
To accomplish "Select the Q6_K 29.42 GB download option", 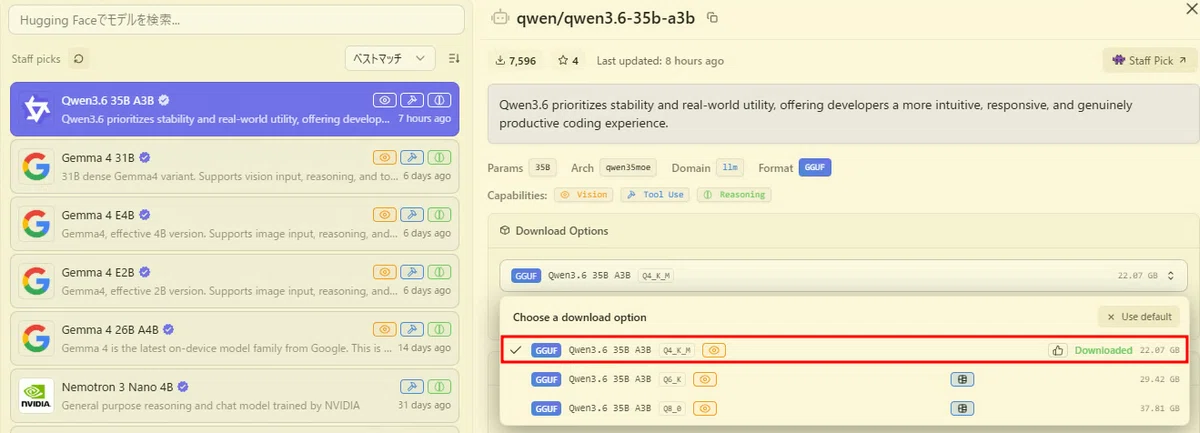I will pos(843,379).
